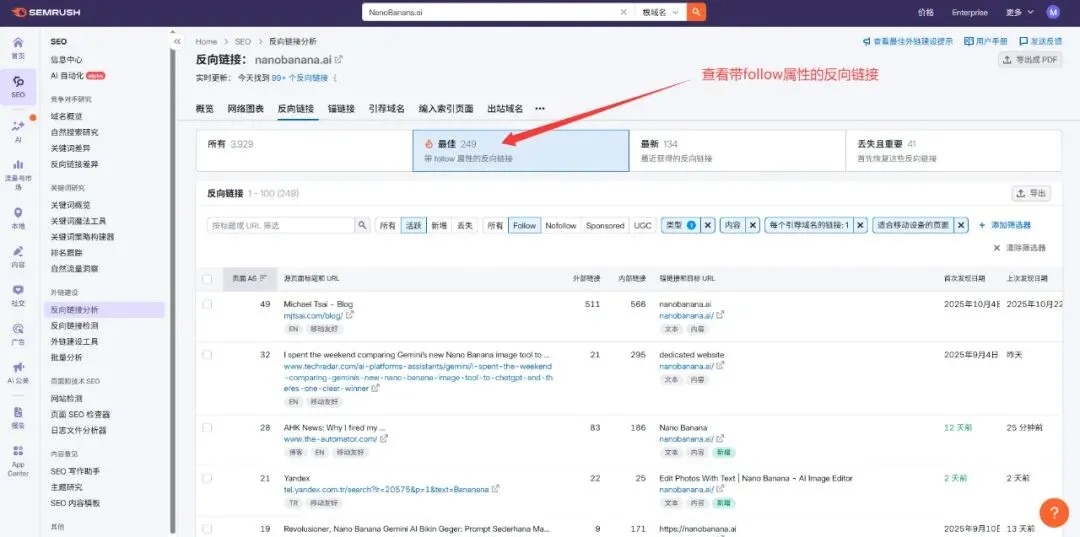Switch to the 引荐域名 tab

coord(386,109)
